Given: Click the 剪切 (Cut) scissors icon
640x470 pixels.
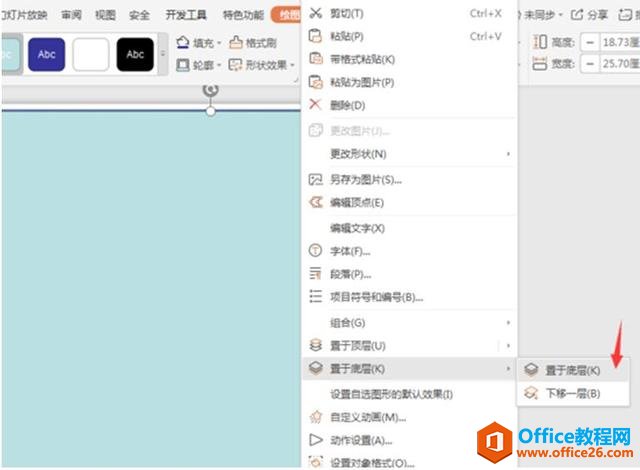Looking at the screenshot, I should pyautogui.click(x=316, y=14).
